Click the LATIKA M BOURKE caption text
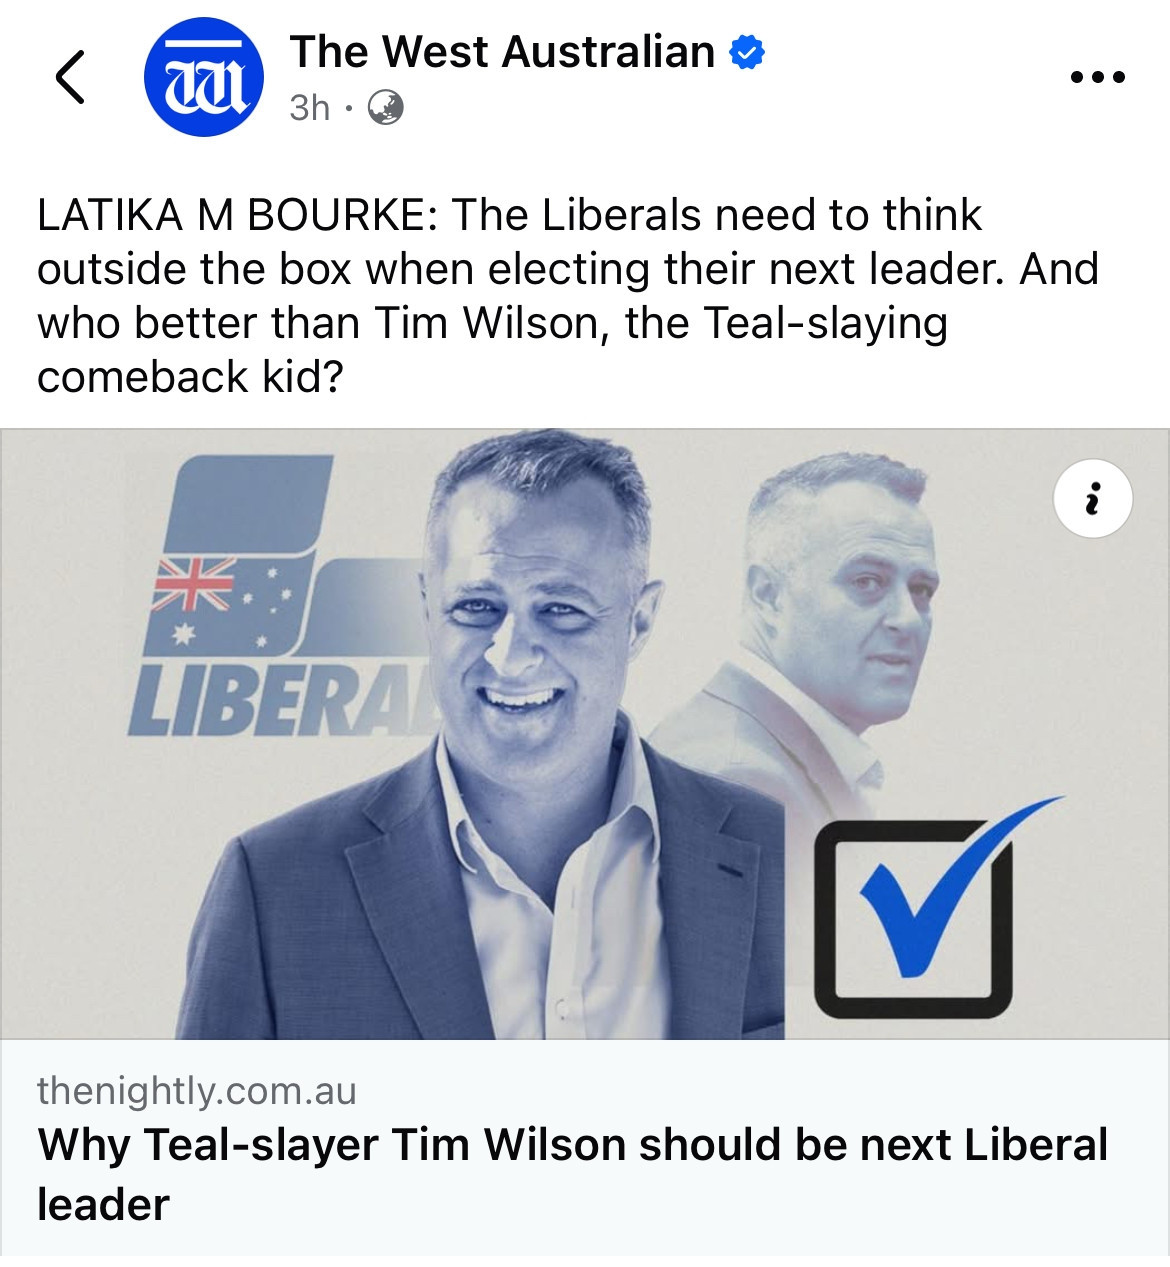 pos(236,215)
